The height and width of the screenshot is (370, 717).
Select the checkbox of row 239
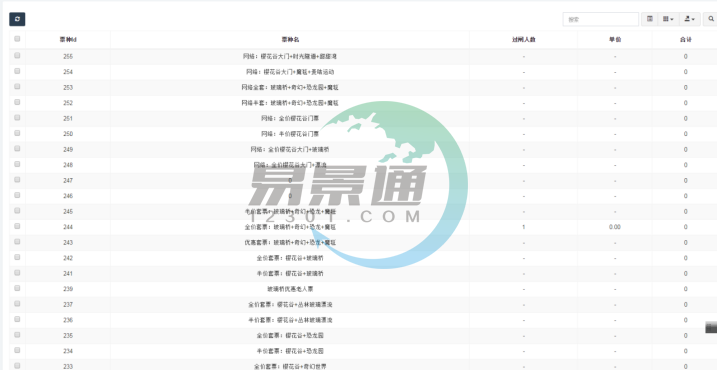click(17, 288)
